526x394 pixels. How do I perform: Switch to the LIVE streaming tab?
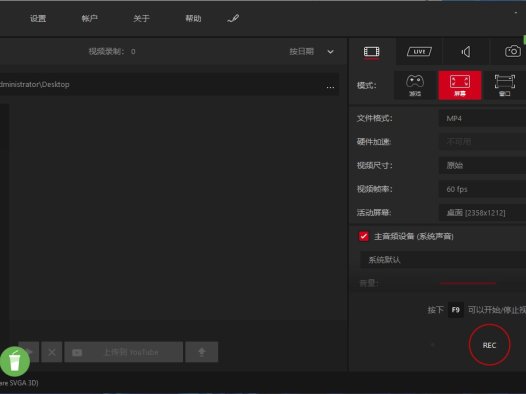pos(419,52)
